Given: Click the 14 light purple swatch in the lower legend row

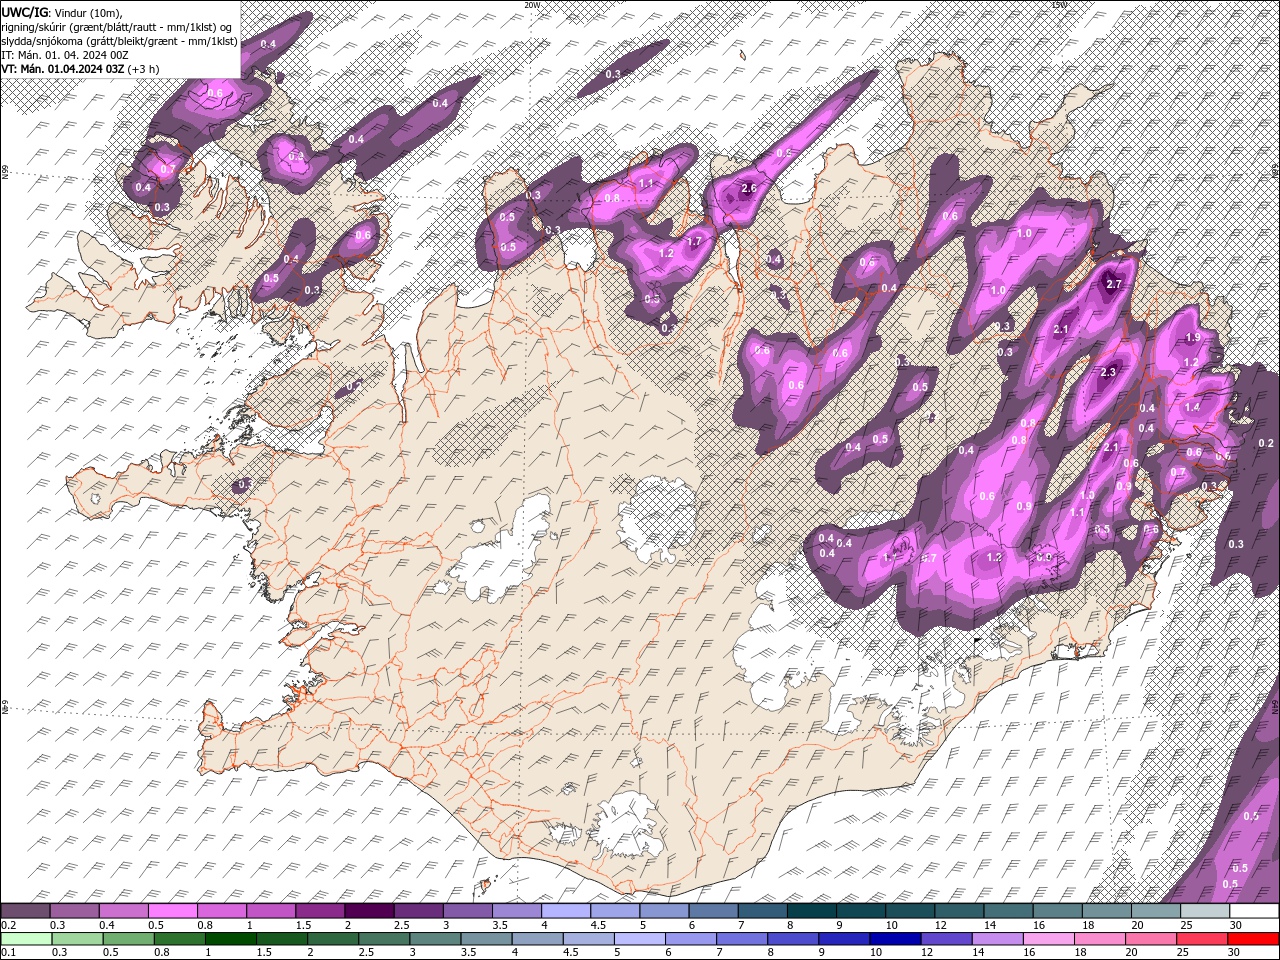Looking at the screenshot, I should (x=997, y=939).
